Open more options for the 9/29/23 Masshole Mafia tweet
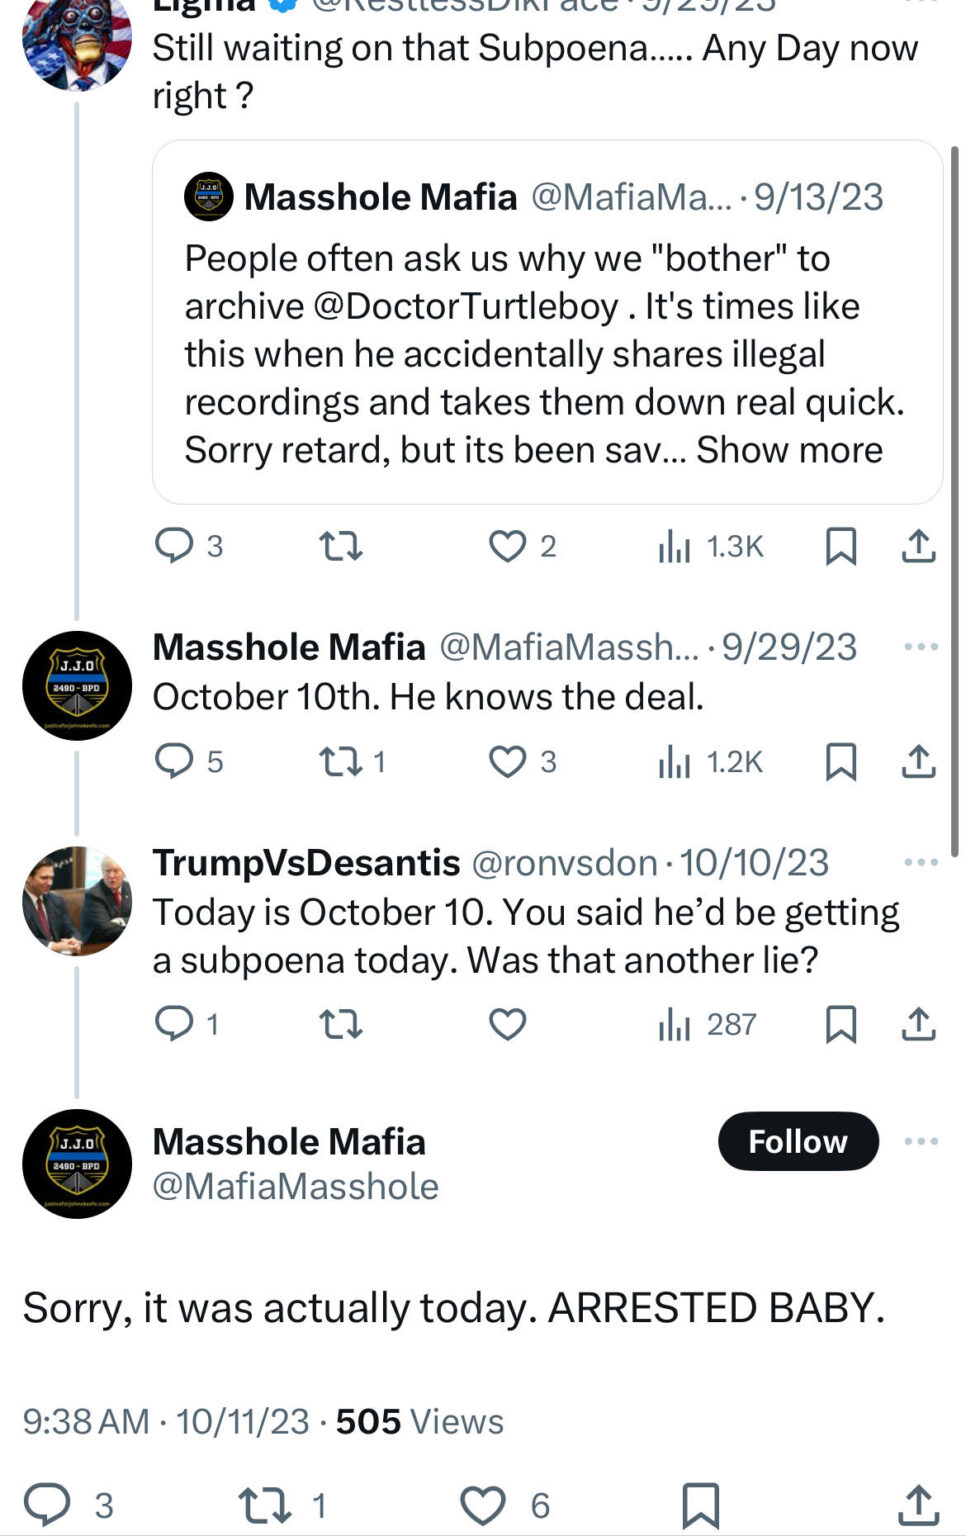Viewport: 966px width, 1536px height. tap(920, 647)
